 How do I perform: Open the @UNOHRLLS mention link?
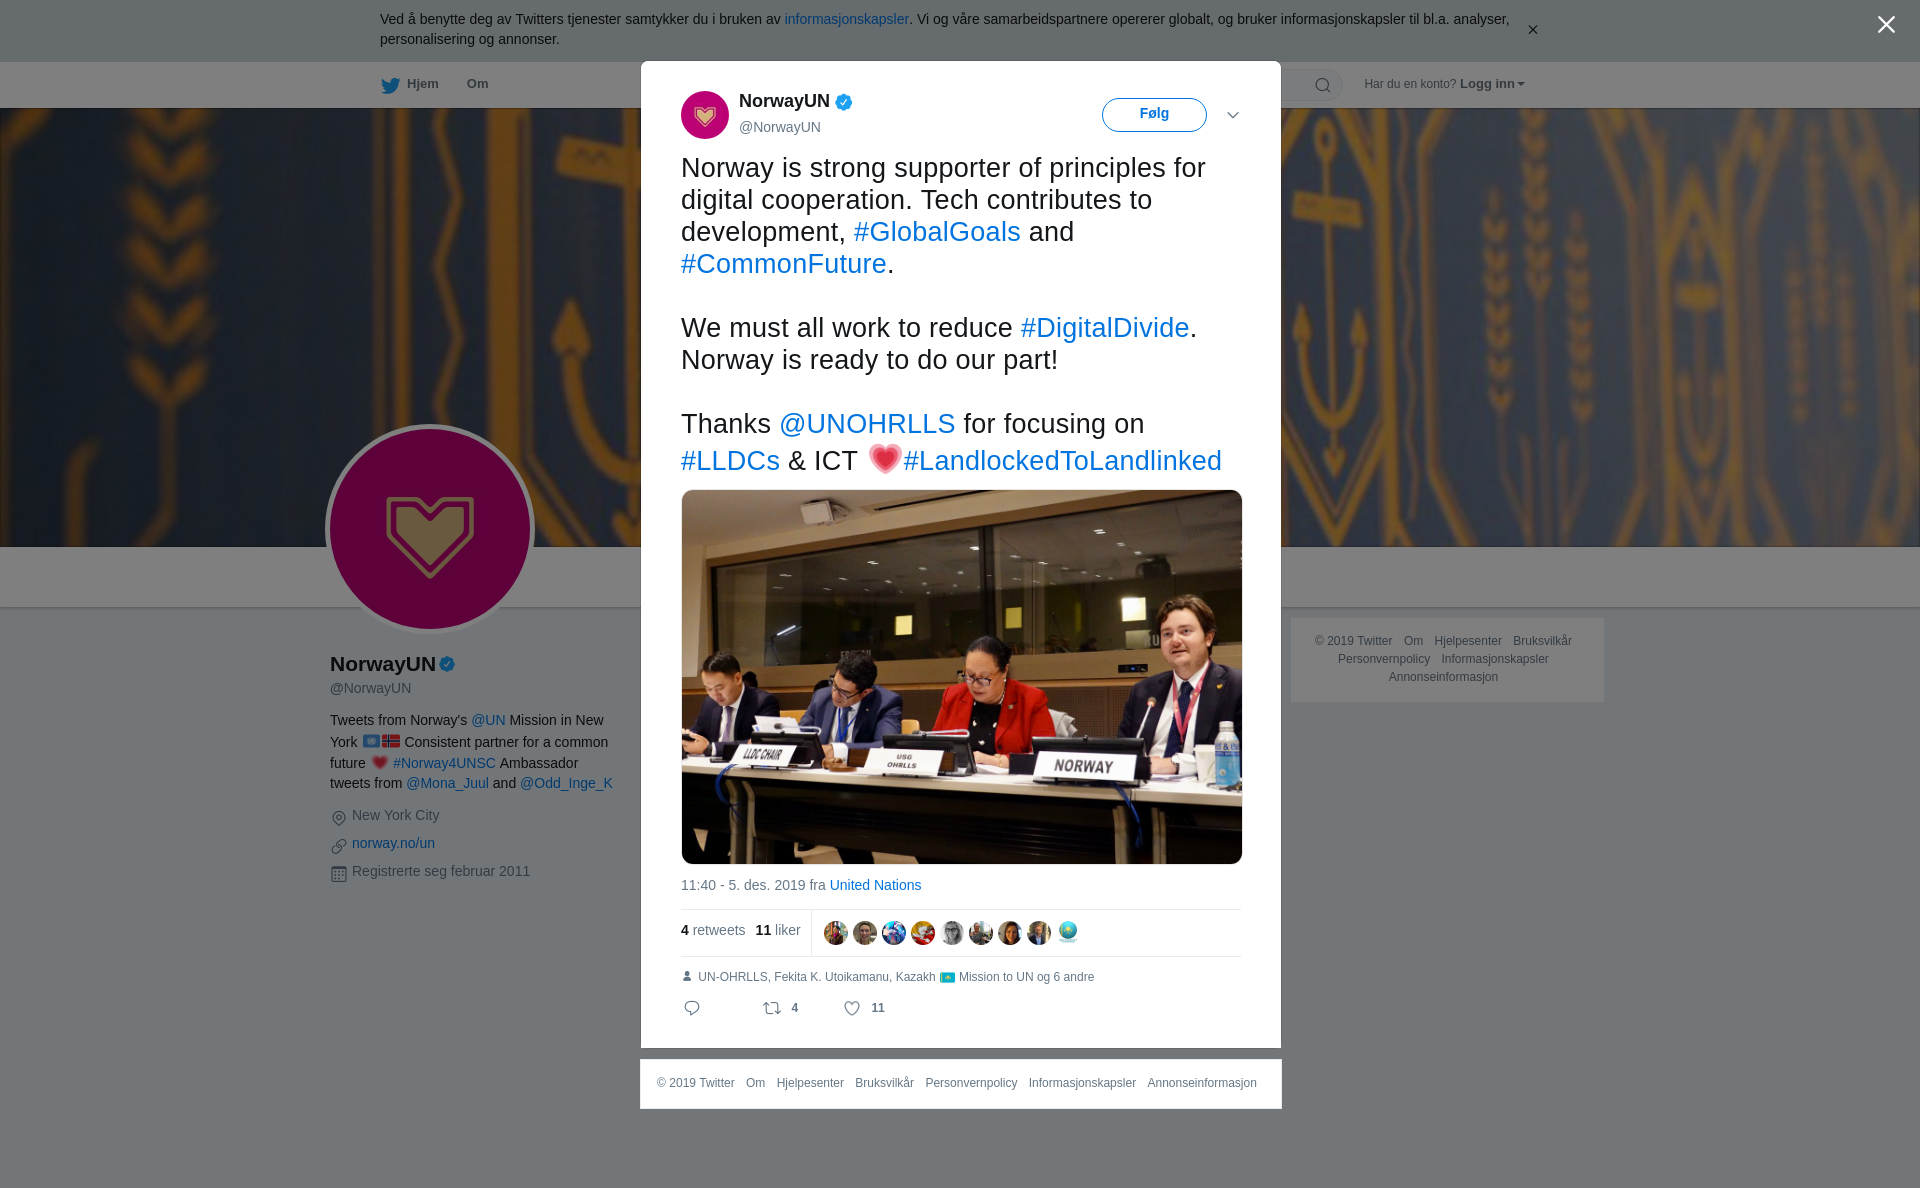(867, 424)
